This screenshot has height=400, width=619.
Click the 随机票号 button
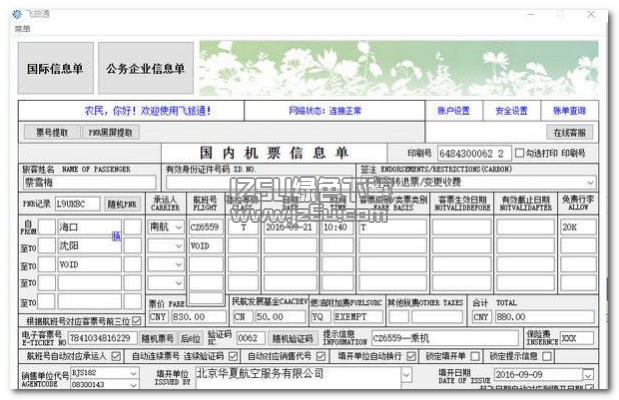[158, 338]
